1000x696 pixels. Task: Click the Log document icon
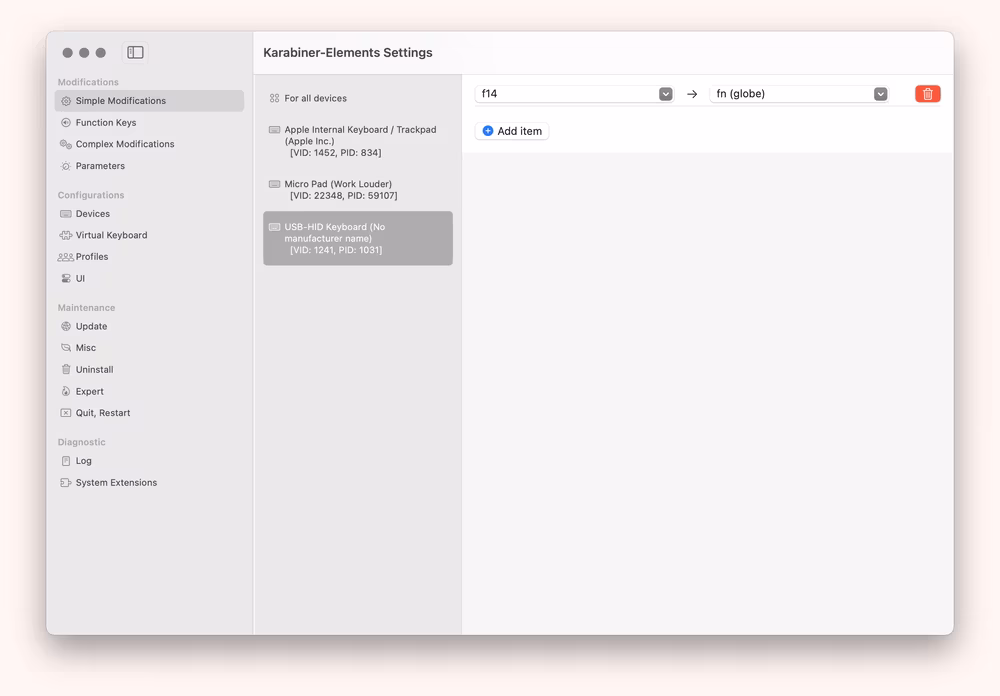click(66, 461)
